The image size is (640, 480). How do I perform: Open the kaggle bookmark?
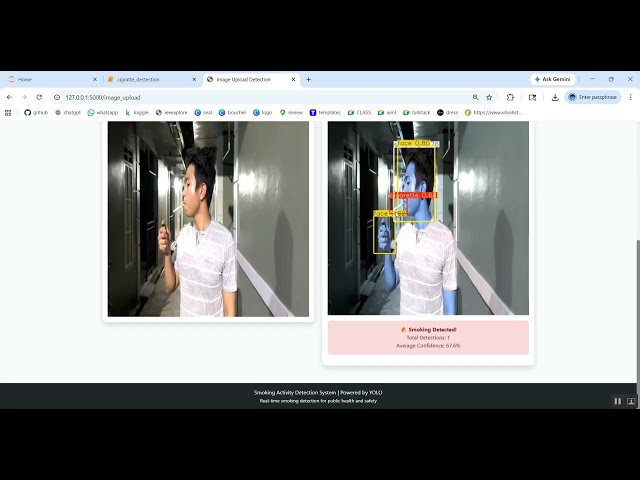click(x=137, y=113)
